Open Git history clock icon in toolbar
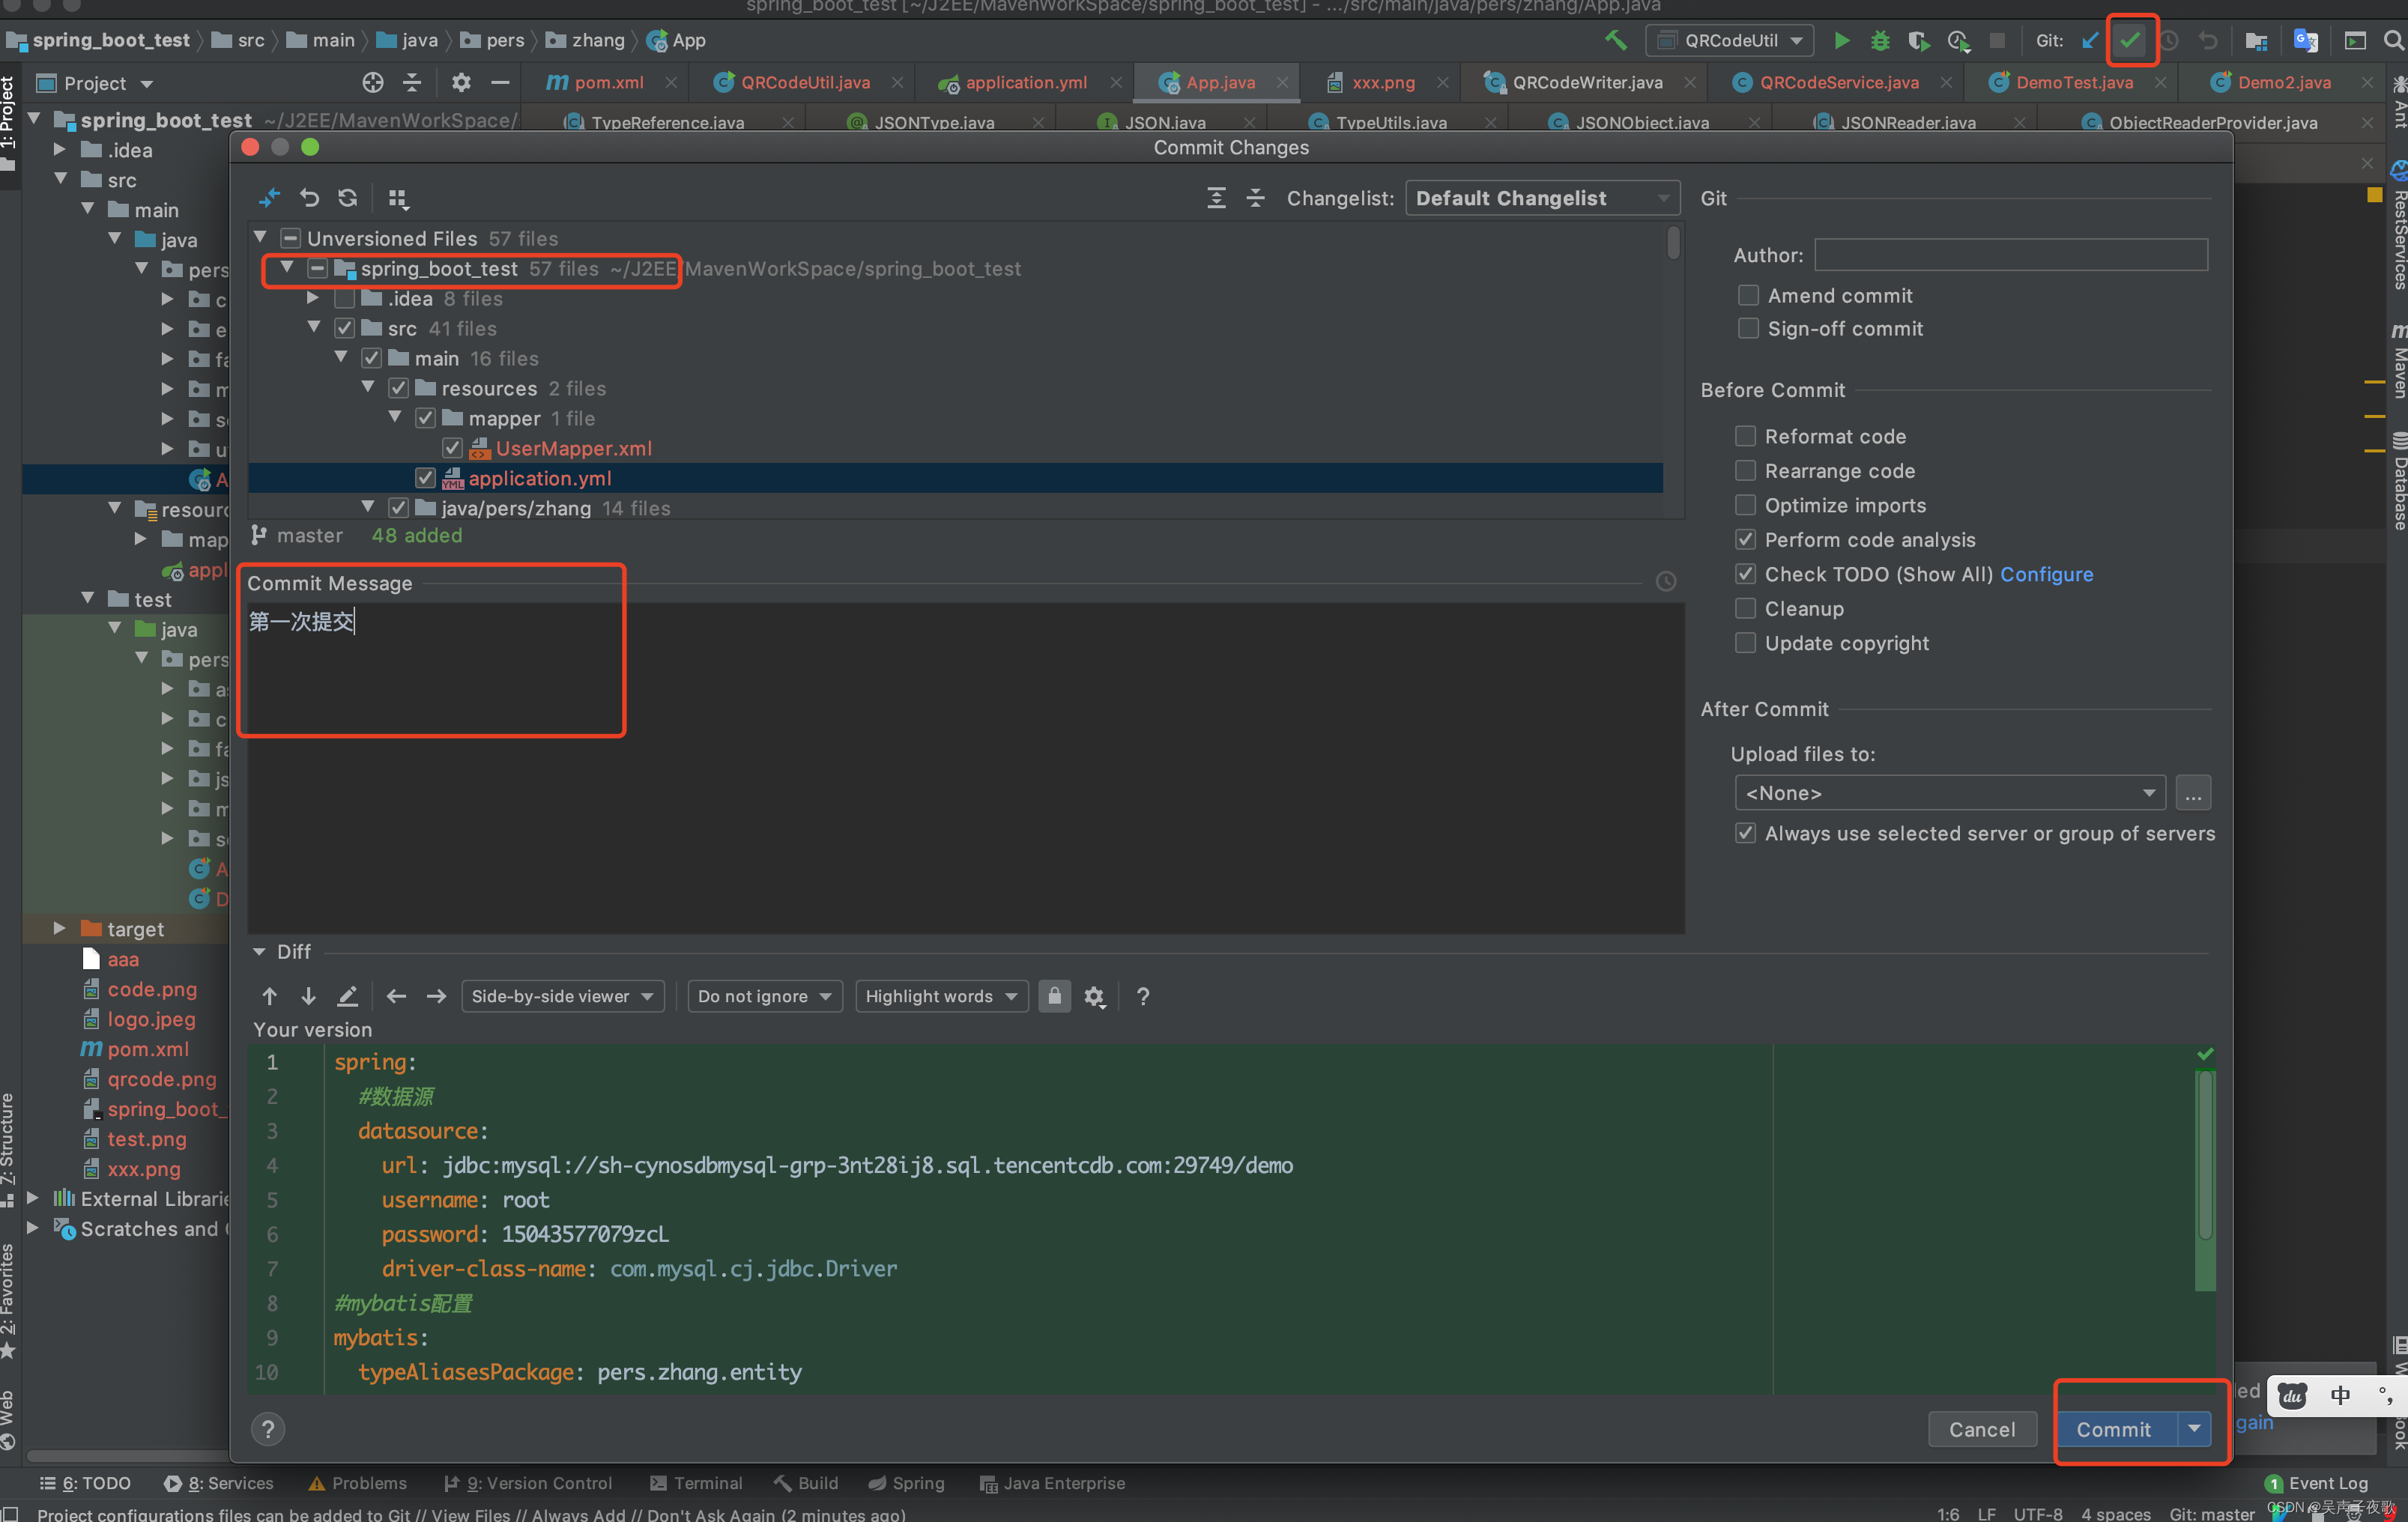 click(x=2168, y=41)
